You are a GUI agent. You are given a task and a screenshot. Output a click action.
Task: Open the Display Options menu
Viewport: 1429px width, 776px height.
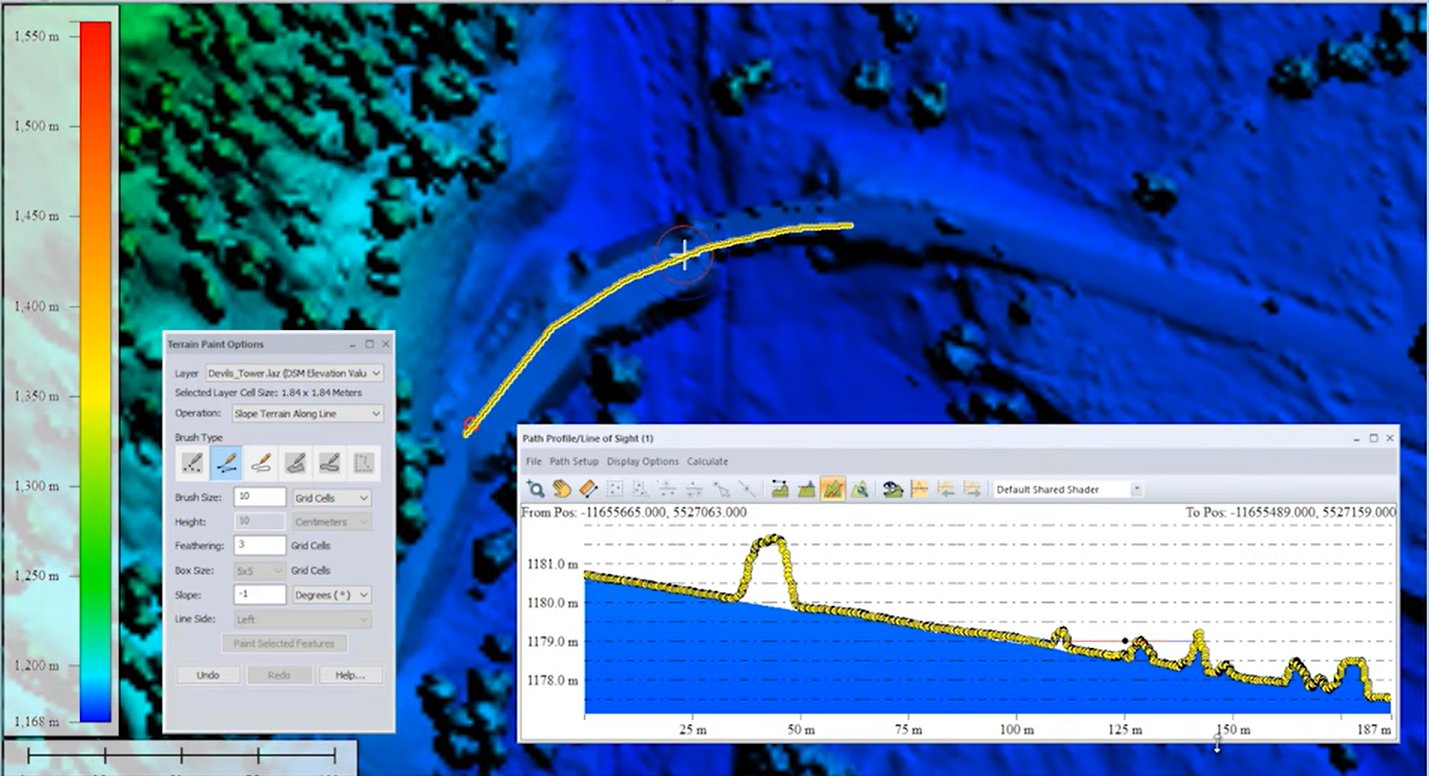click(643, 461)
